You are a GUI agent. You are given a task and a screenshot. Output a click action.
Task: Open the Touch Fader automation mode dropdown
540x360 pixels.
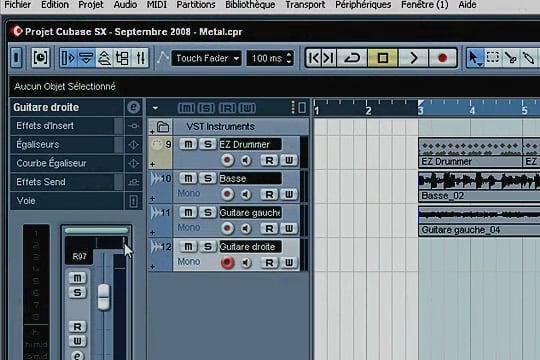click(206, 58)
